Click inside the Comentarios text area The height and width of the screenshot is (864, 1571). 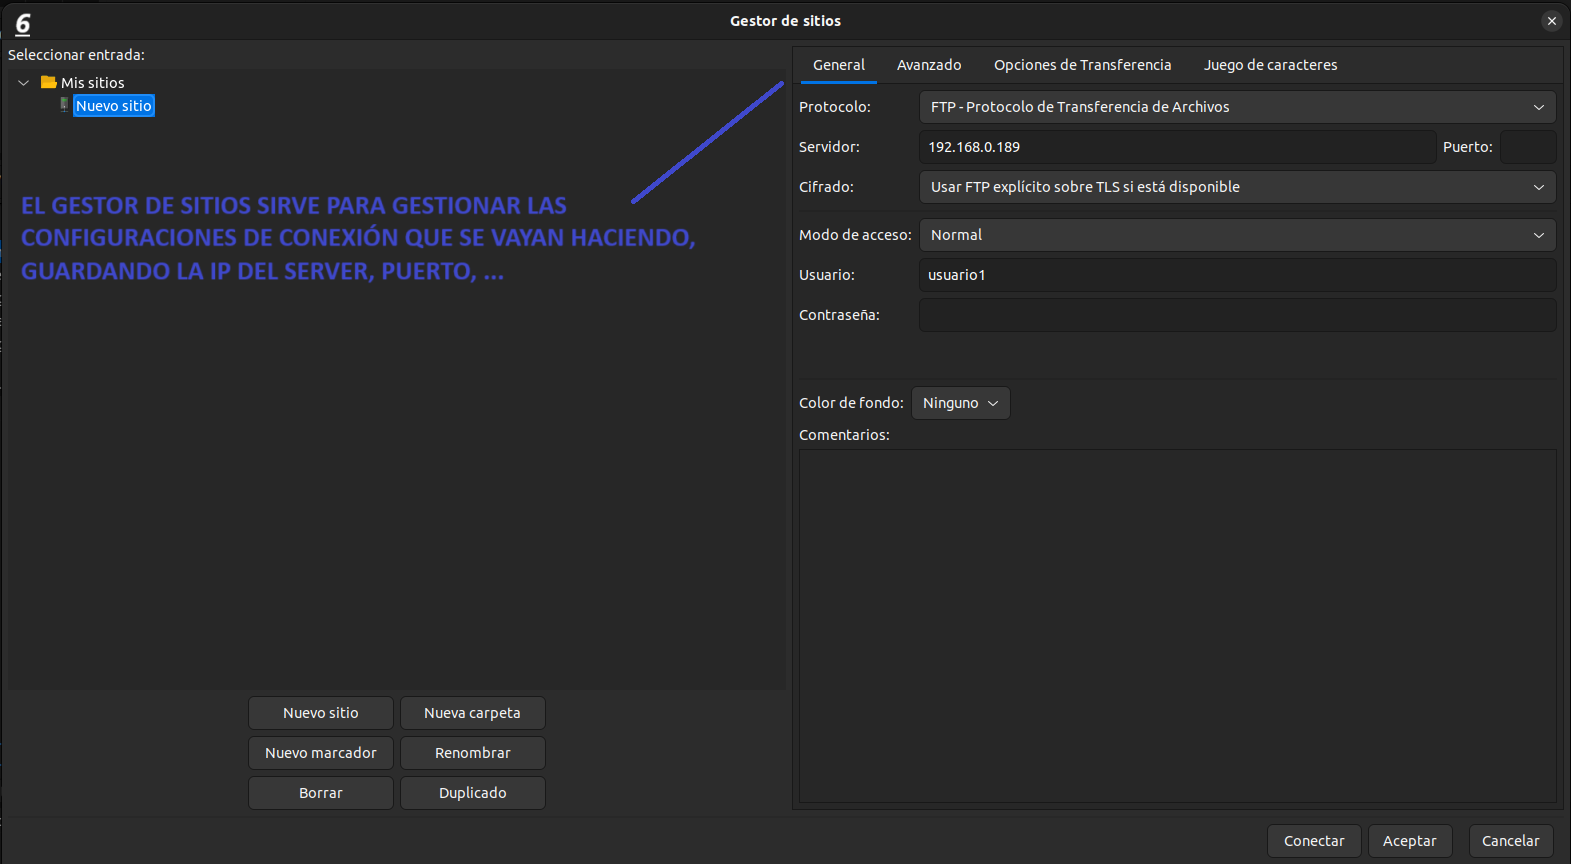(x=1177, y=625)
